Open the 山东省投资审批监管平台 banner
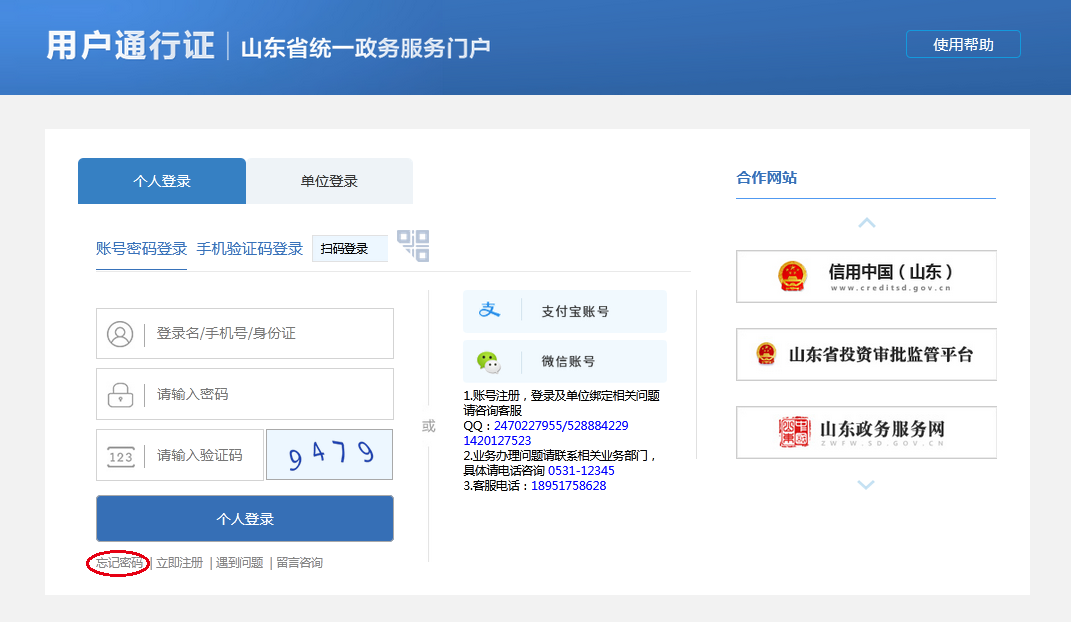Image resolution: width=1071 pixels, height=622 pixels. pos(866,354)
